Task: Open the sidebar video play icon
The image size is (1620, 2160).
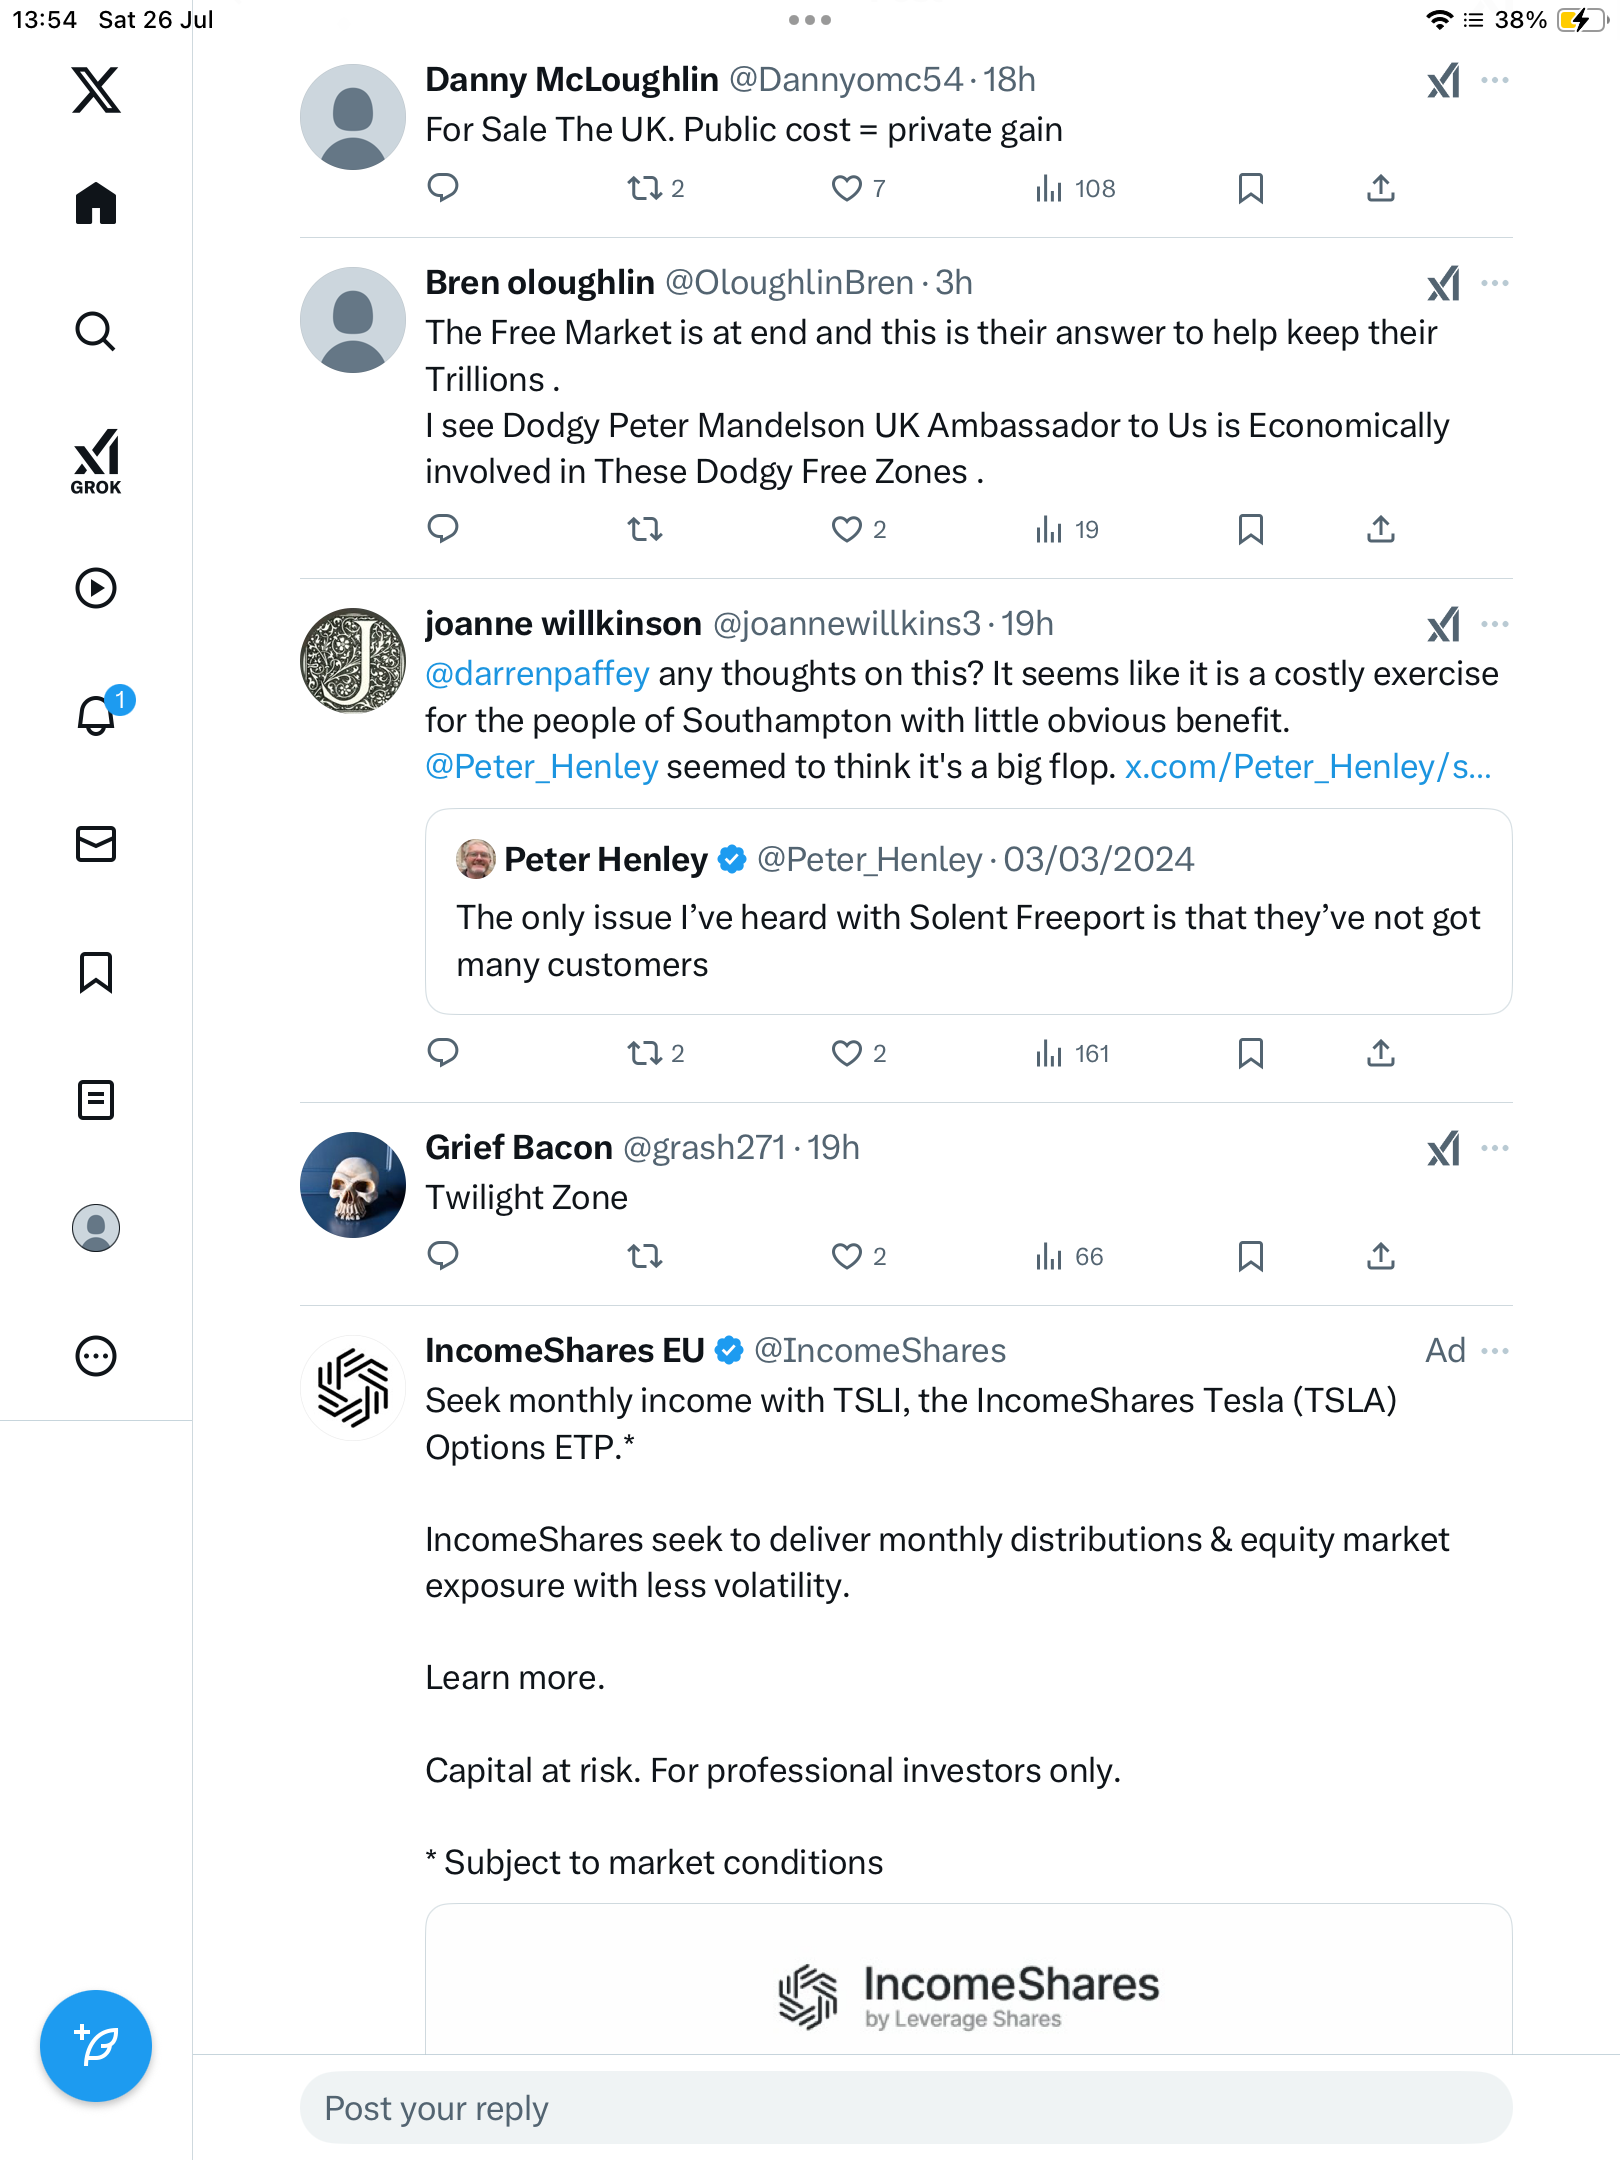Action: (x=96, y=588)
